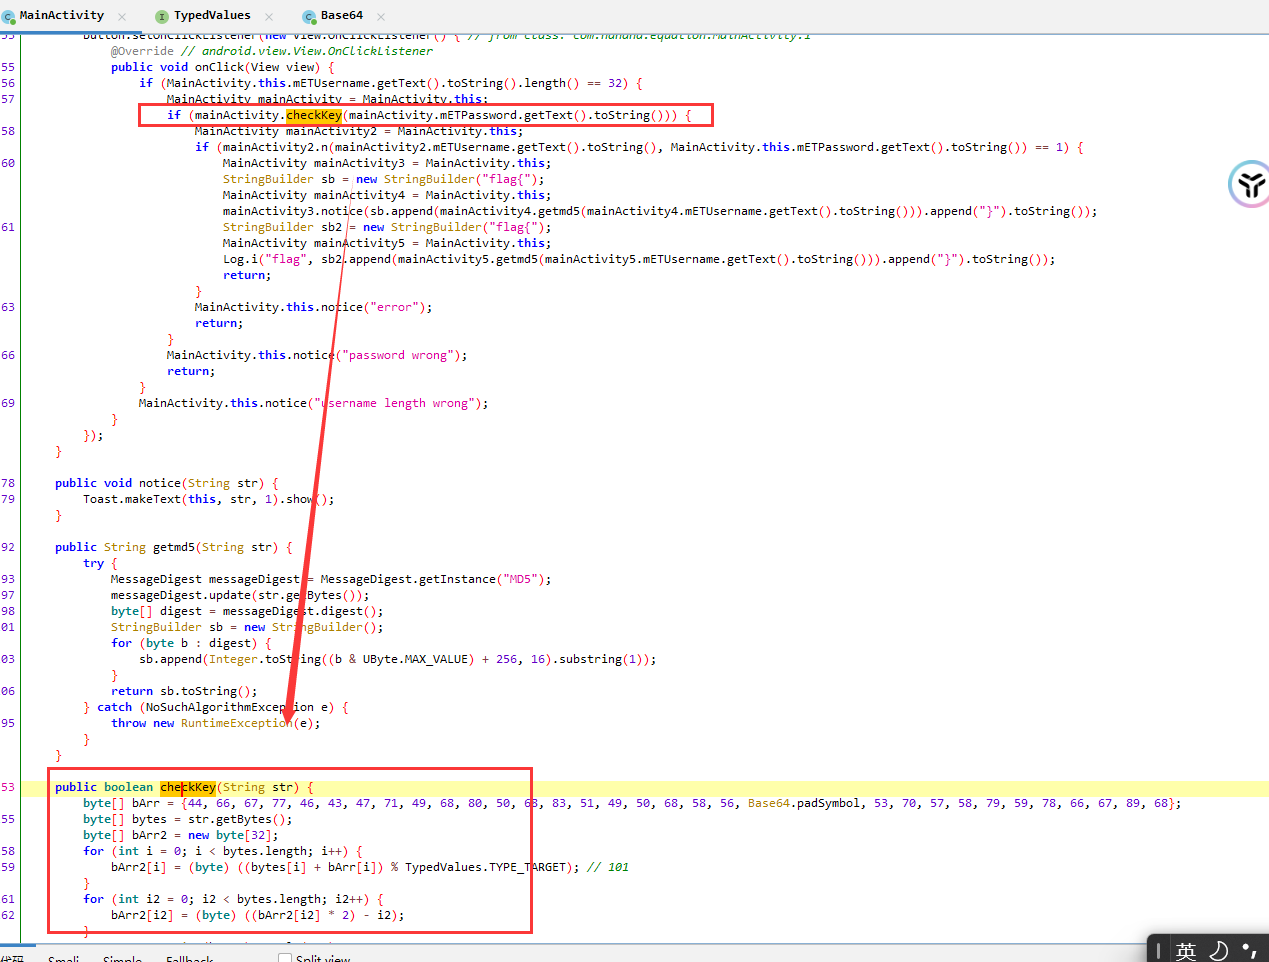Click the highlighted checkKey call in if statement
Image resolution: width=1269 pixels, height=962 pixels.
click(x=314, y=115)
